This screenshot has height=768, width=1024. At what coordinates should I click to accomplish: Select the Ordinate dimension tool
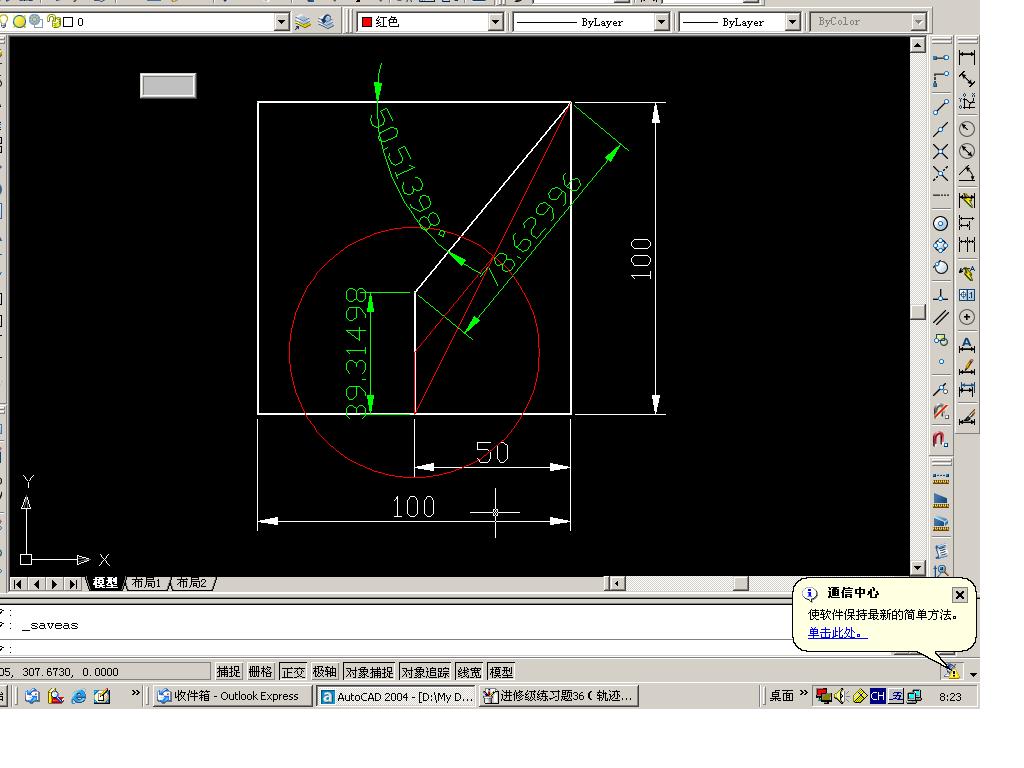tap(967, 101)
